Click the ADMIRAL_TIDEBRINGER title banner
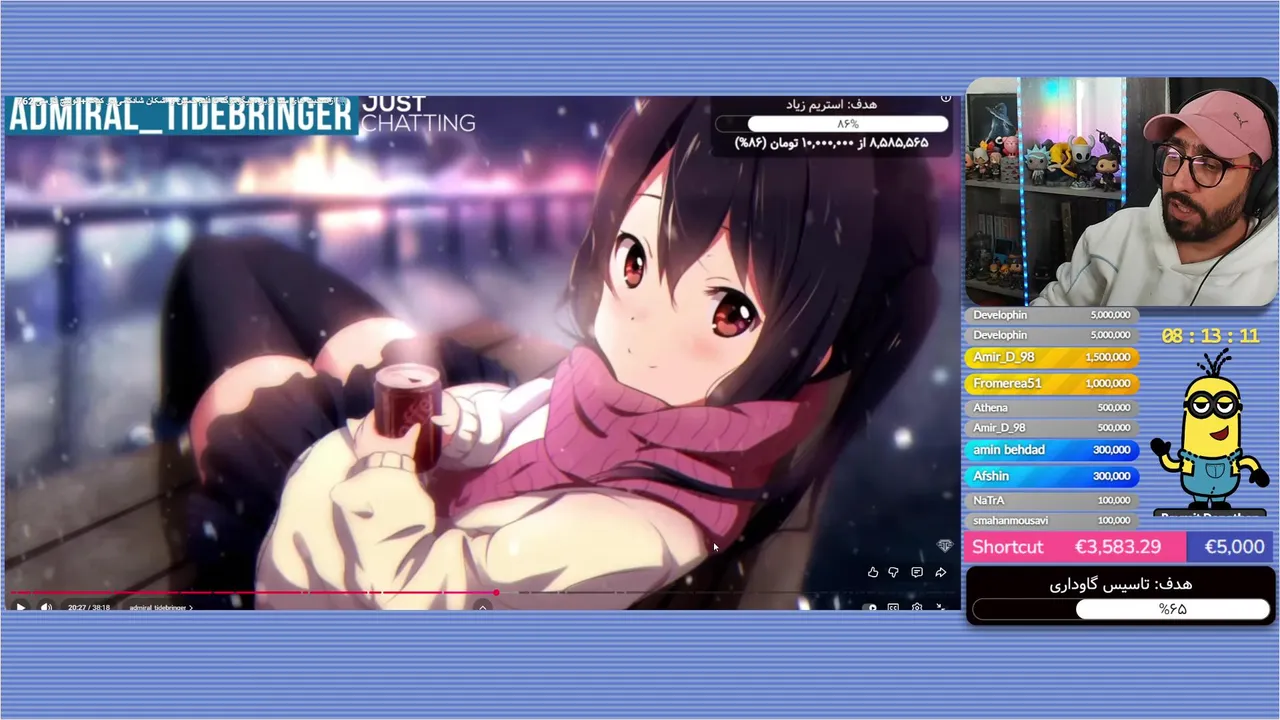 pyautogui.click(x=181, y=116)
